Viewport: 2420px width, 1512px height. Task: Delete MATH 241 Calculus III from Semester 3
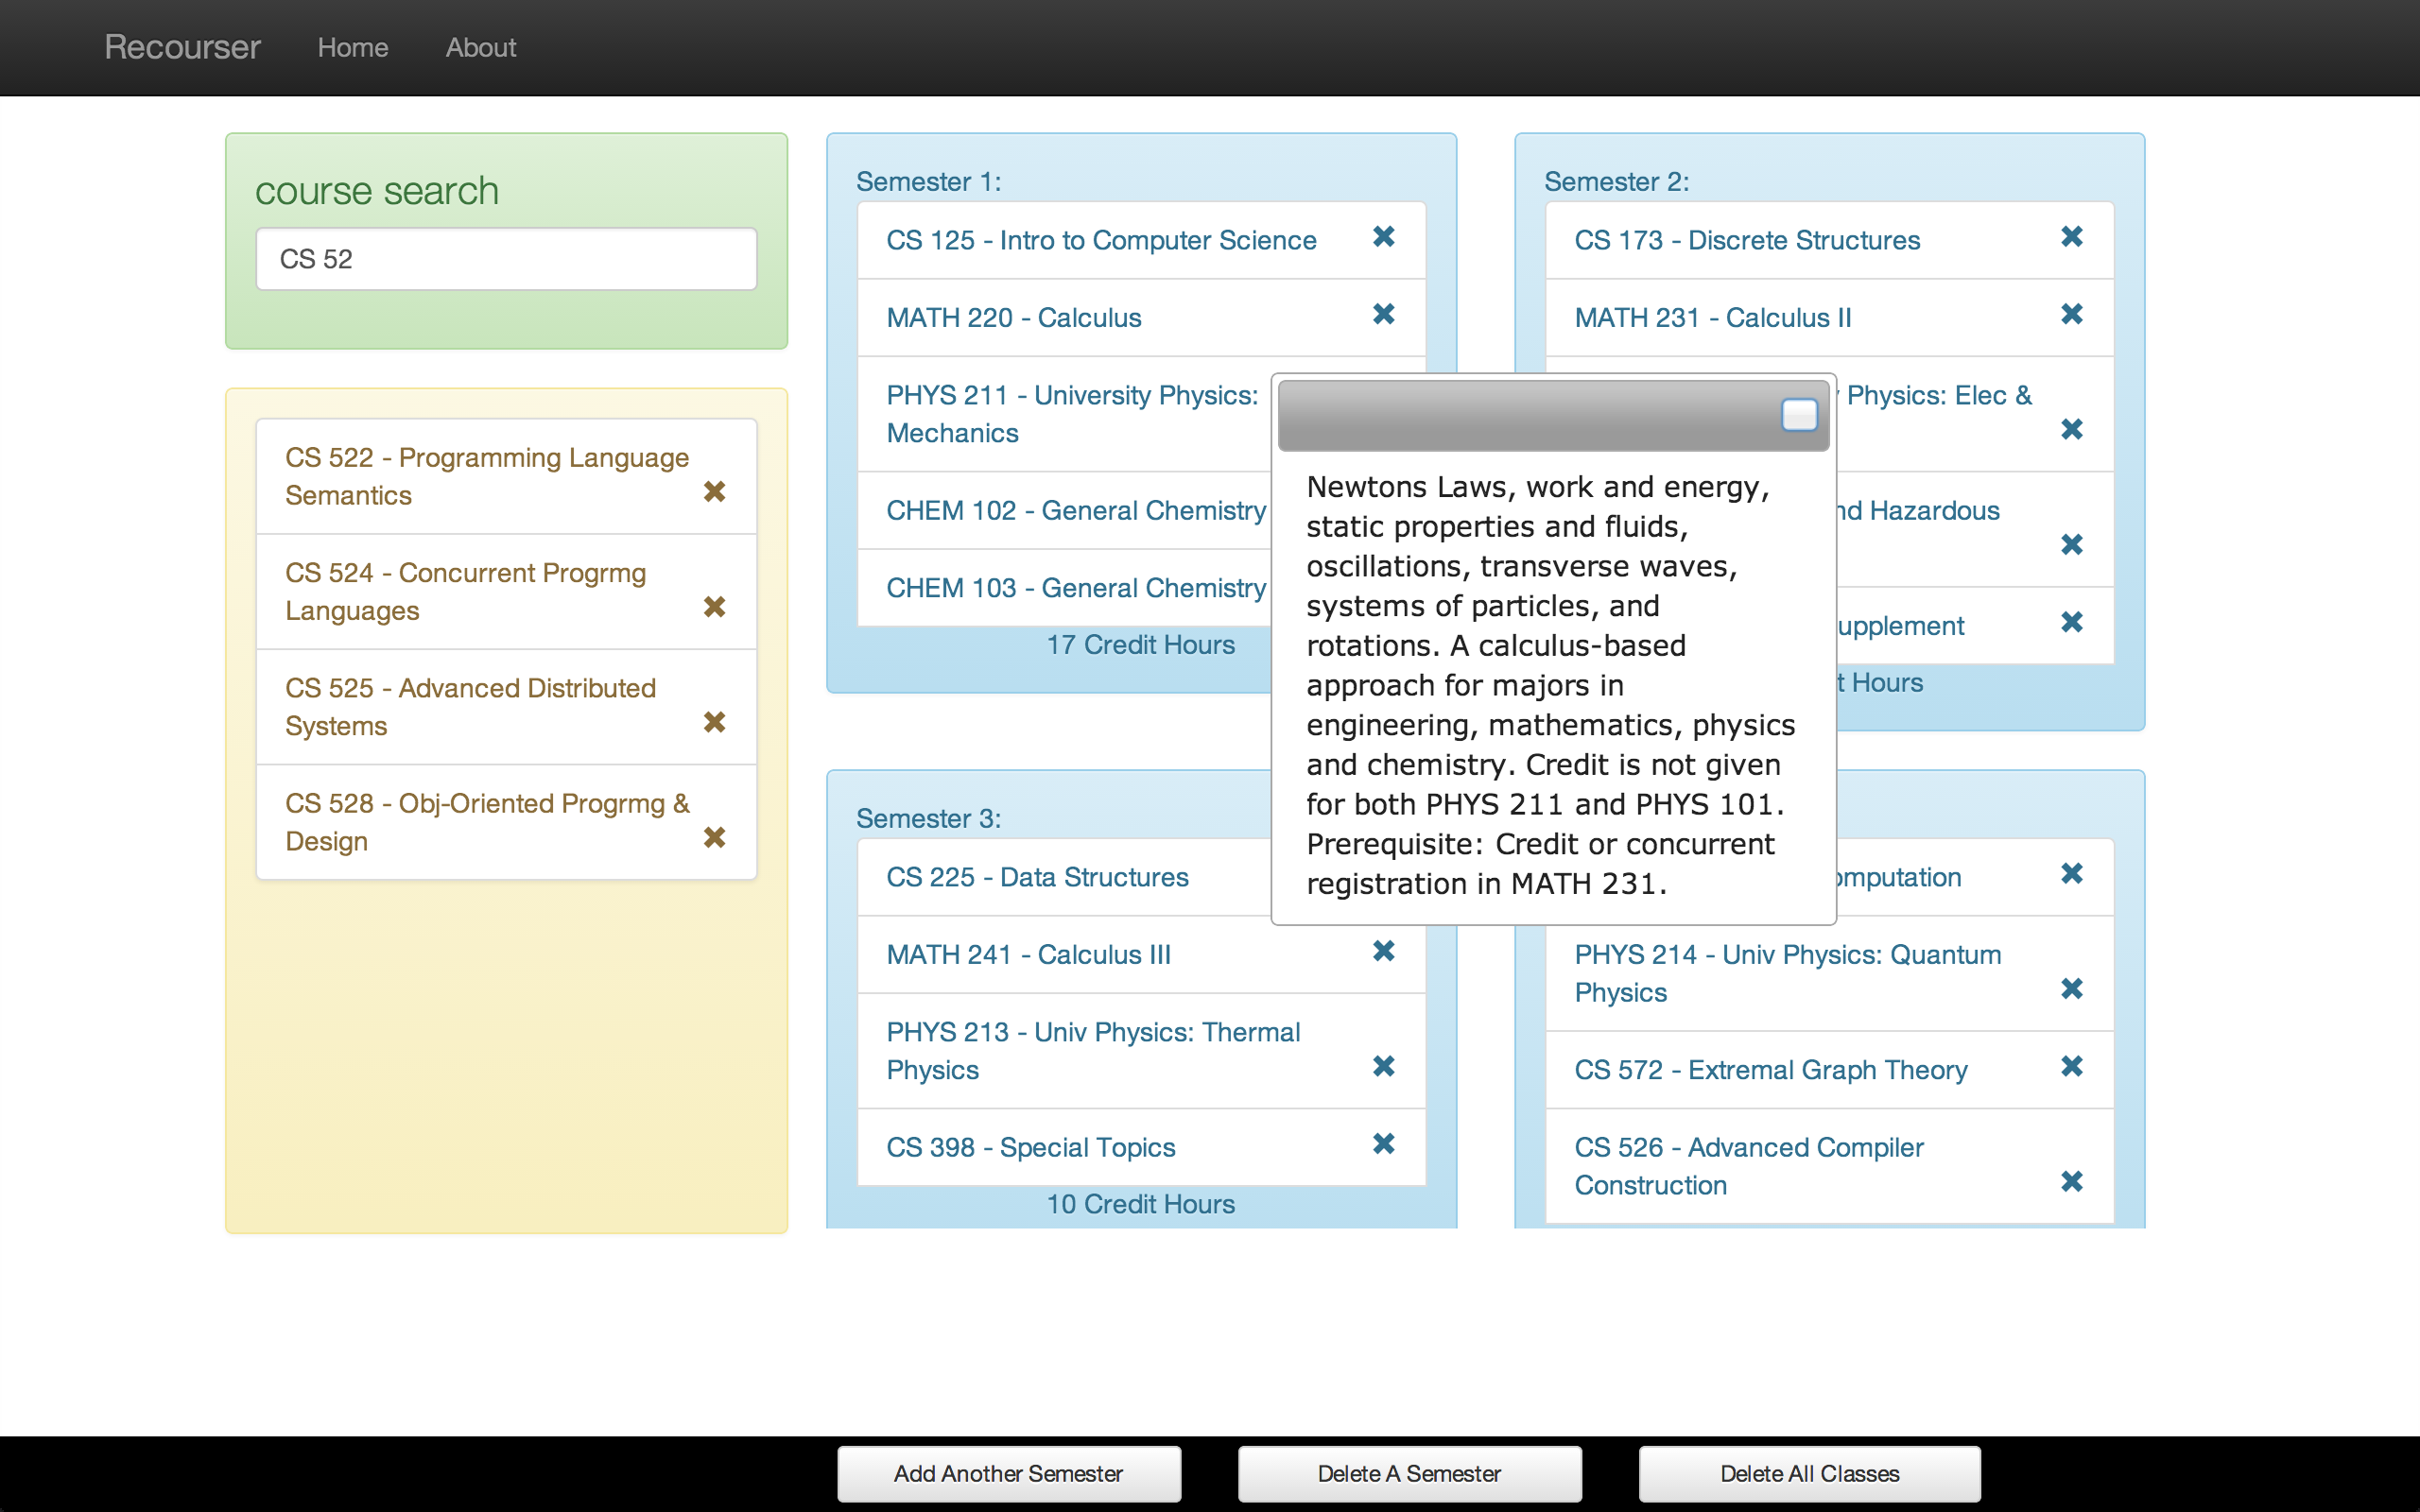[x=1383, y=951]
